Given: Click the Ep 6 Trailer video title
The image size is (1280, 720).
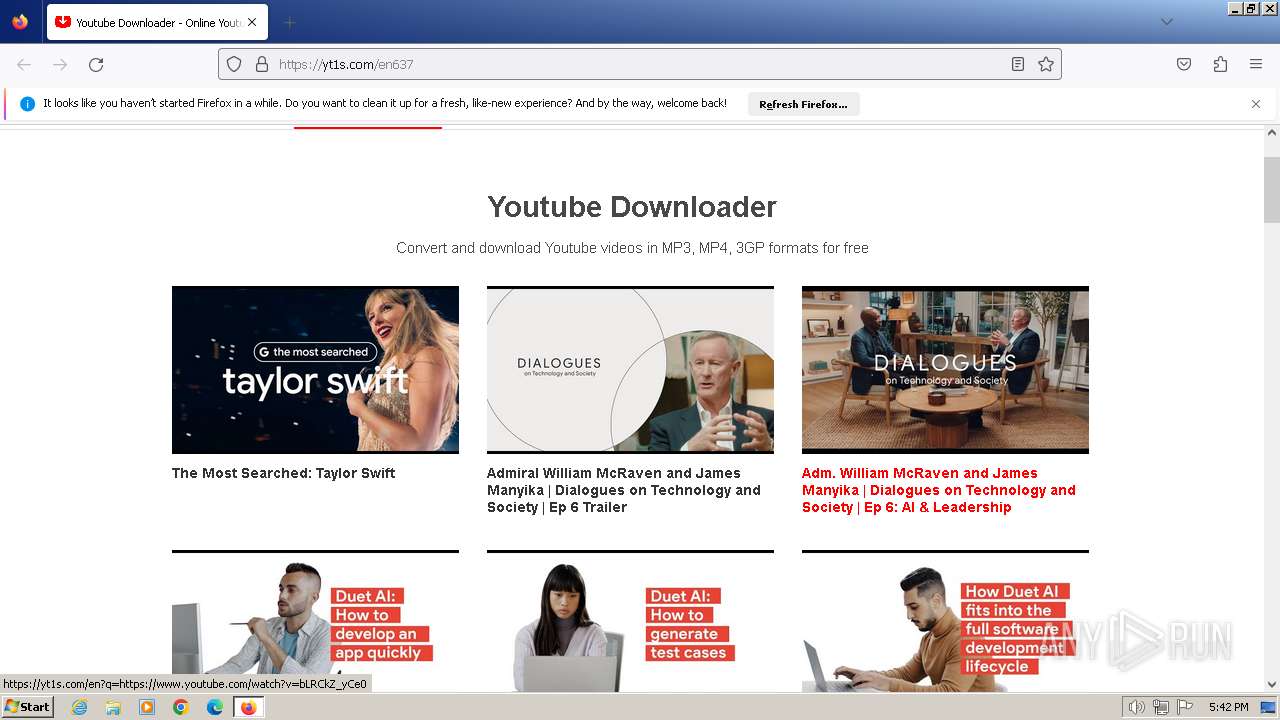Looking at the screenshot, I should point(624,490).
